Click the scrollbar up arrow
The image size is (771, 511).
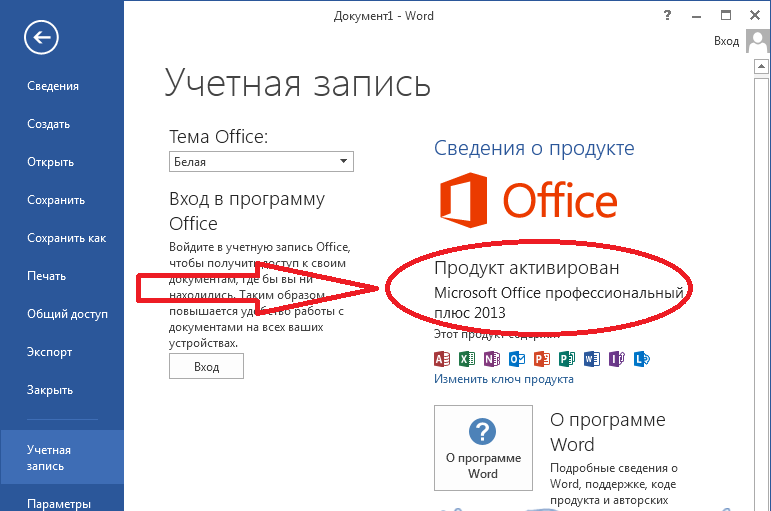[761, 66]
